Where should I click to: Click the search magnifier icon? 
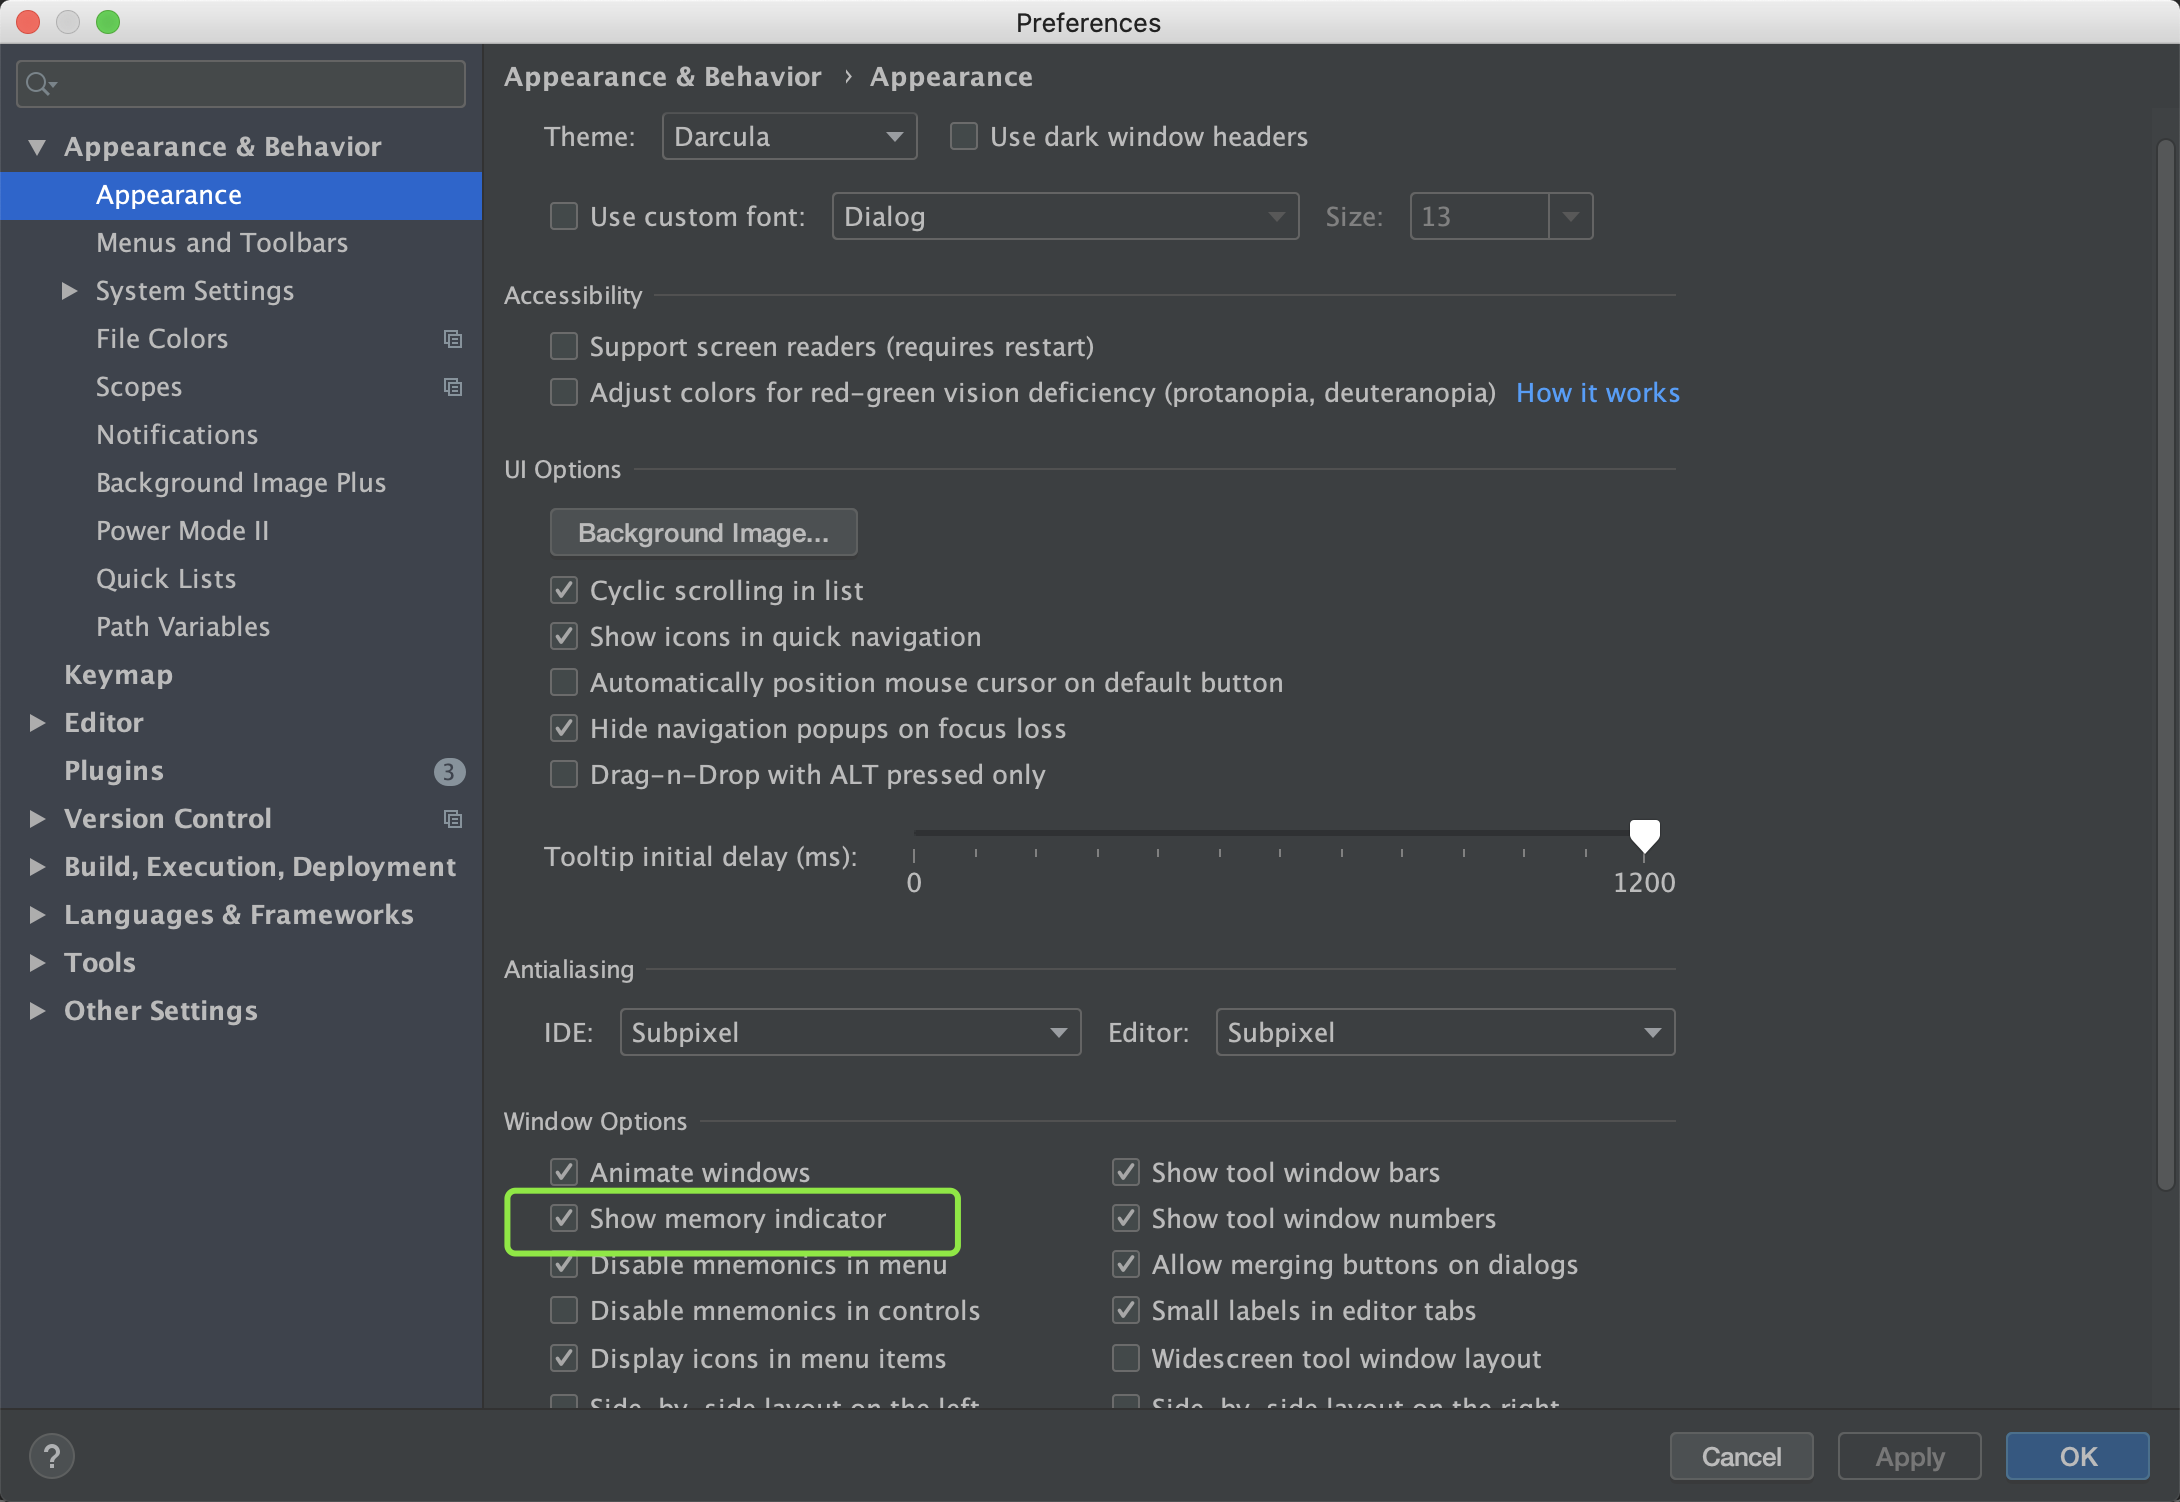pos(40,84)
